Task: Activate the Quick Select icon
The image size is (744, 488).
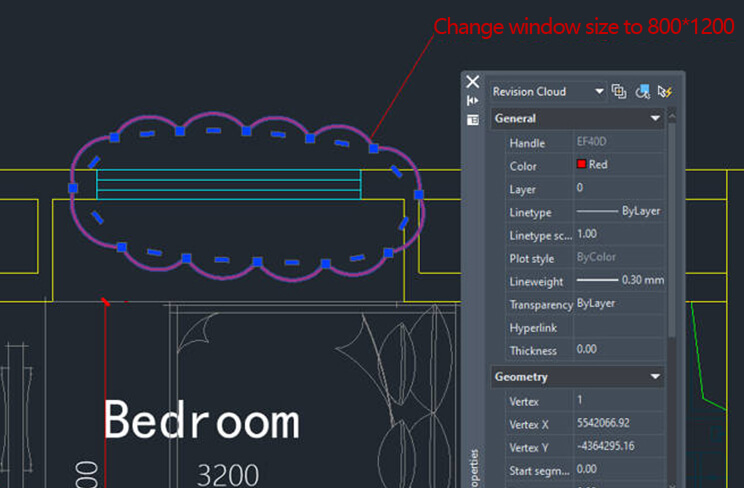Action: (666, 92)
